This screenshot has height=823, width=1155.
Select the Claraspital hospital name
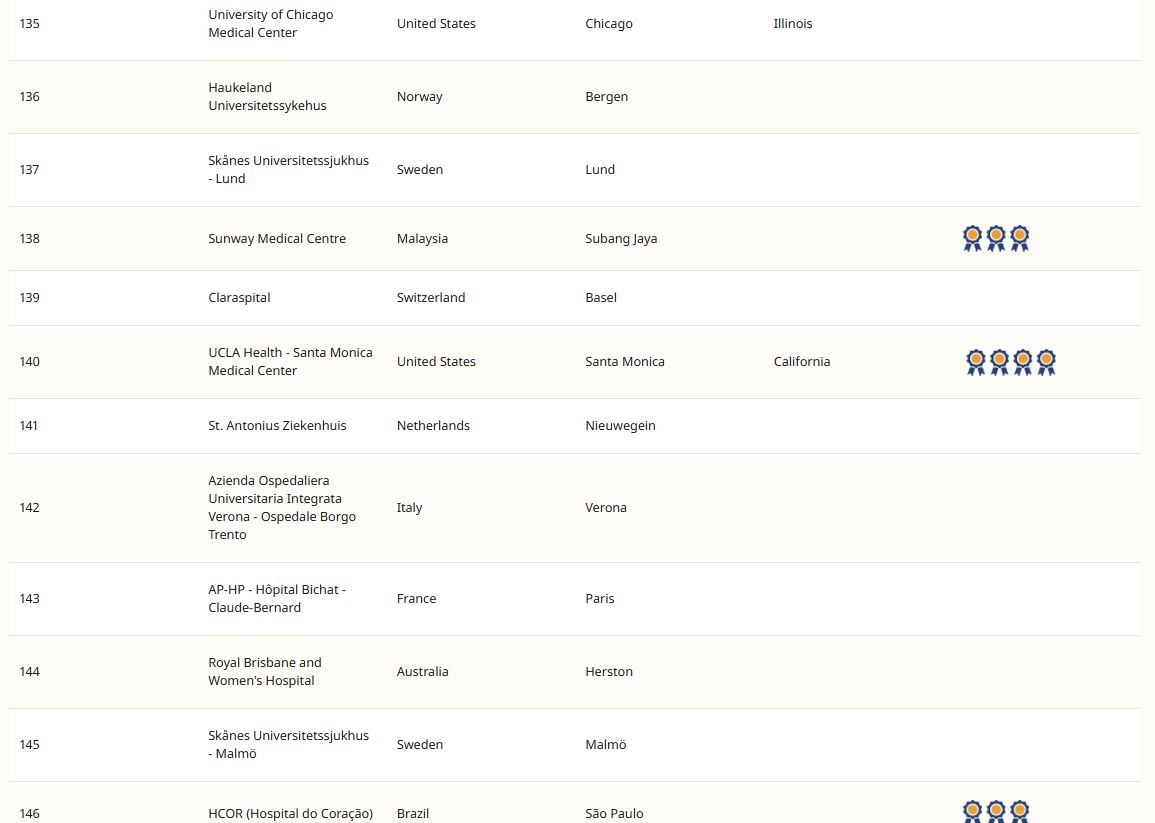click(x=239, y=298)
